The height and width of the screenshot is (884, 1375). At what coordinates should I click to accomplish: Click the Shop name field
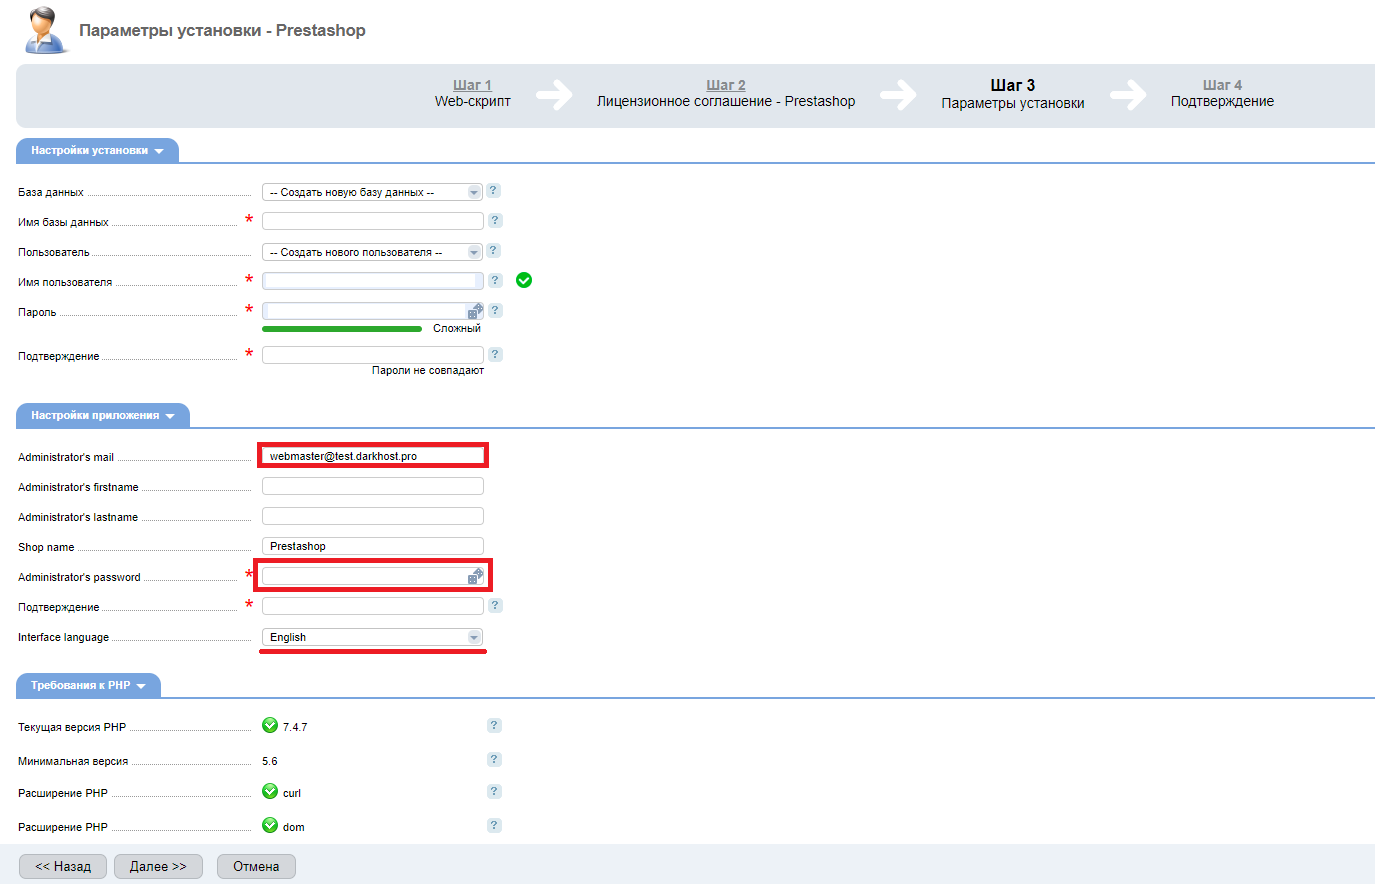[x=373, y=546]
